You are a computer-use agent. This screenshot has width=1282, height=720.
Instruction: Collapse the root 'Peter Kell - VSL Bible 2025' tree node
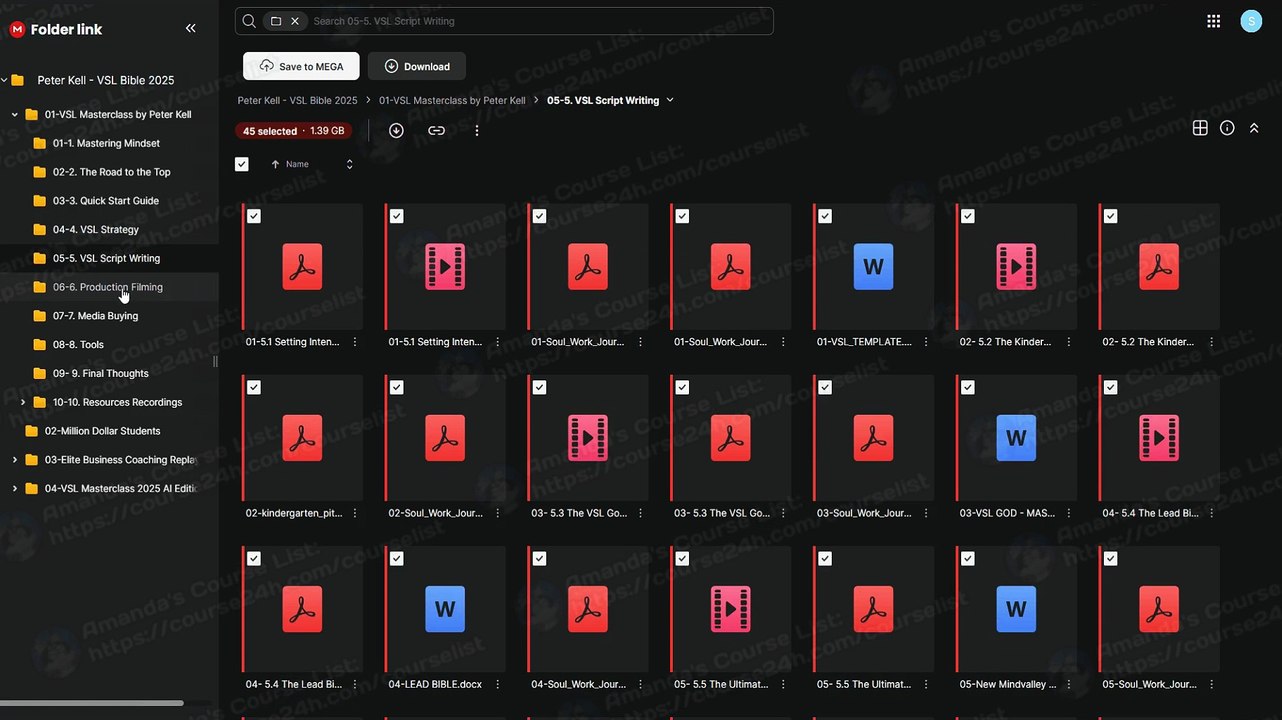pos(5,81)
